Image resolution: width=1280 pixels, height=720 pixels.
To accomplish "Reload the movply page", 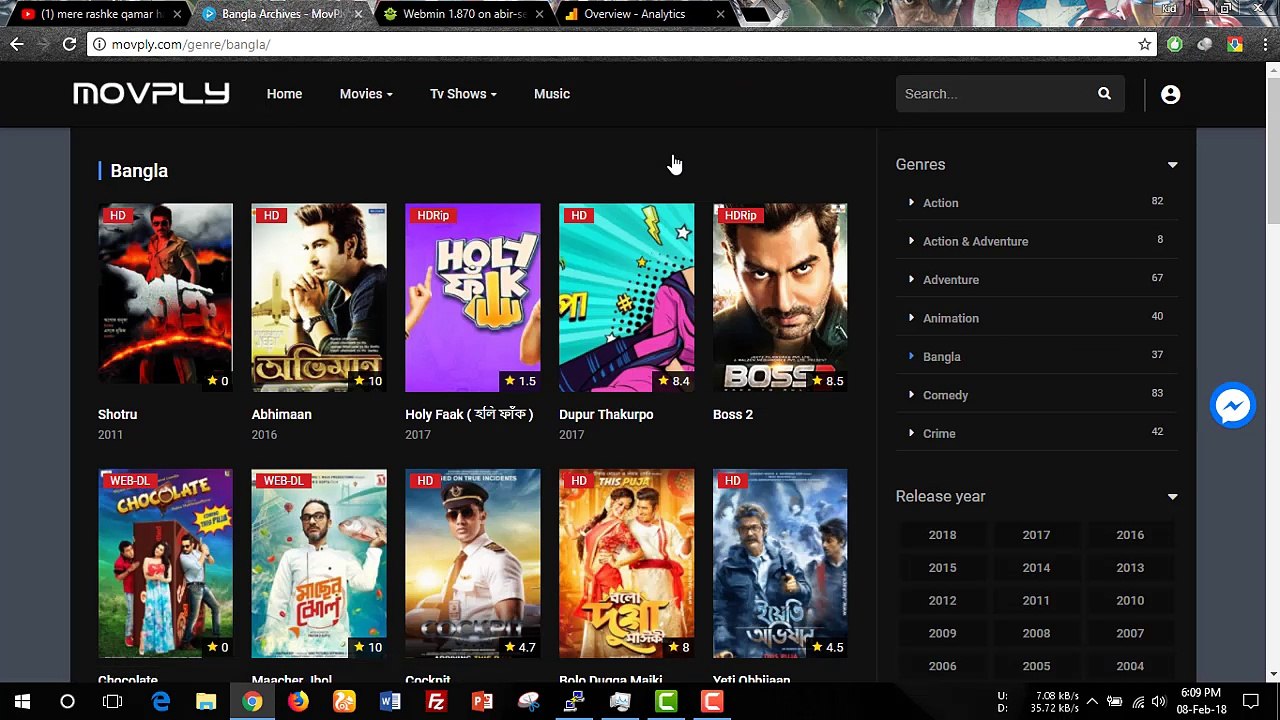I will click(x=69, y=44).
